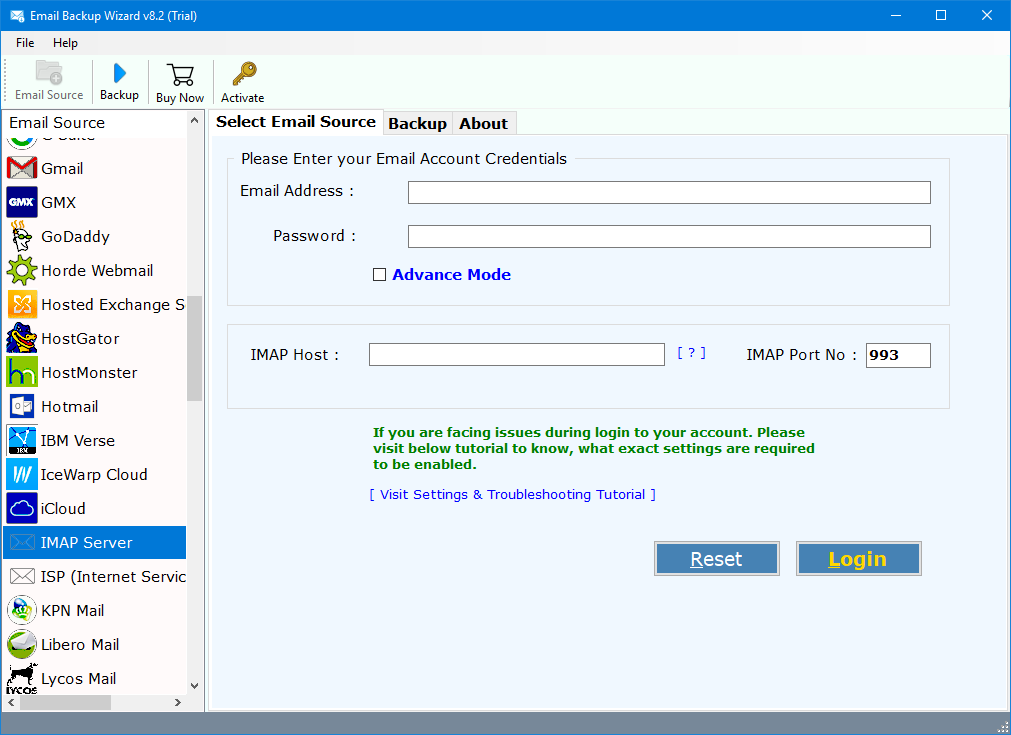Screen dimensions: 1011x735
Task: Select the KPN Mail list entry
Action: 95,611
